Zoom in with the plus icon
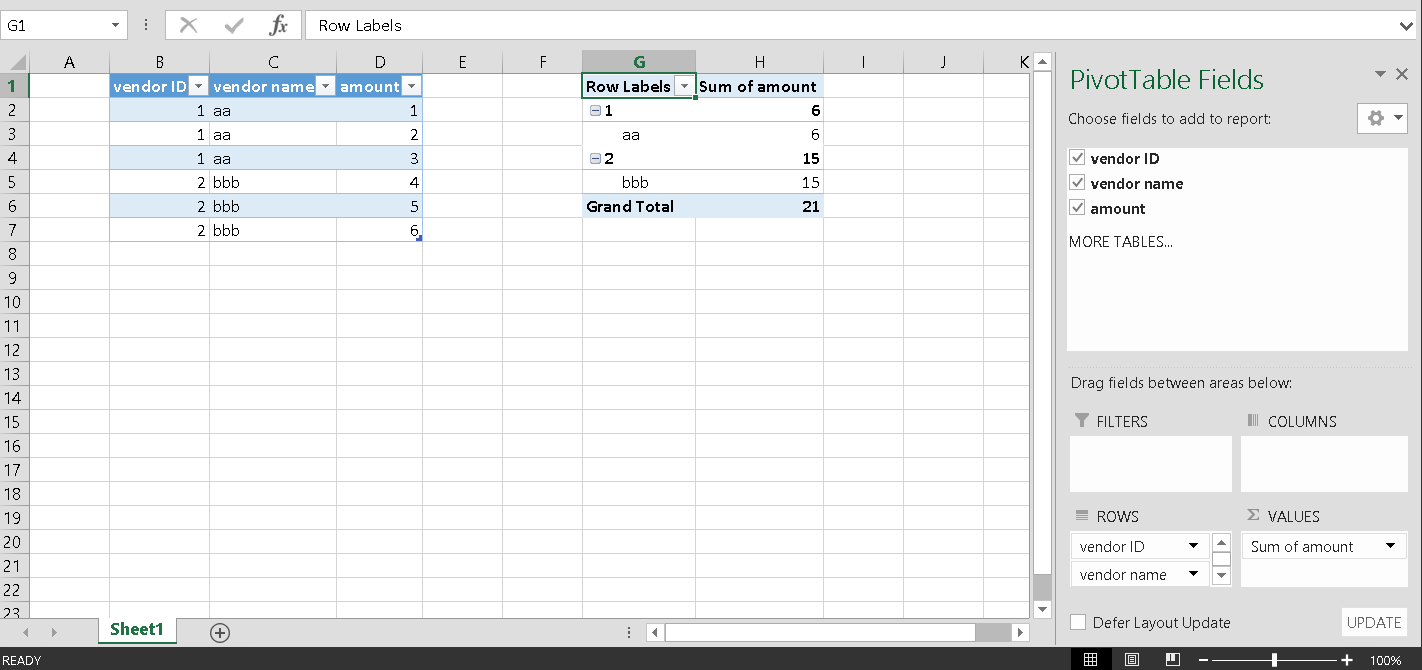 click(x=1347, y=660)
